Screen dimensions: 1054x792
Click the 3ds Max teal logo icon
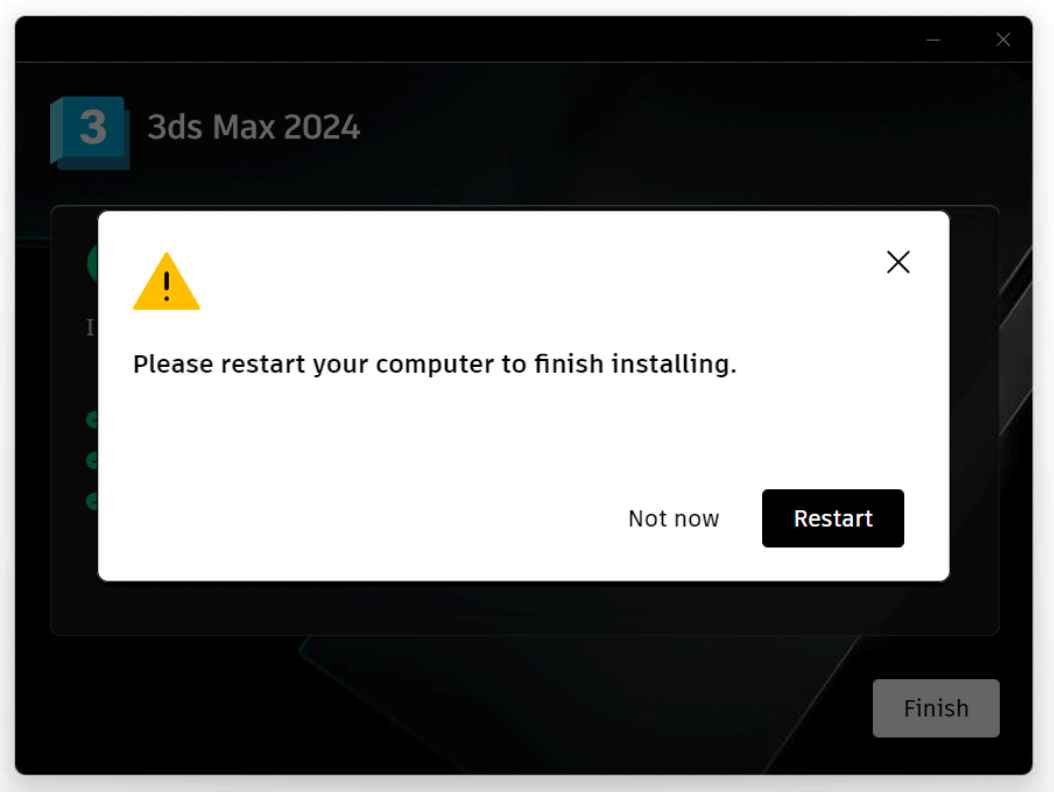90,132
